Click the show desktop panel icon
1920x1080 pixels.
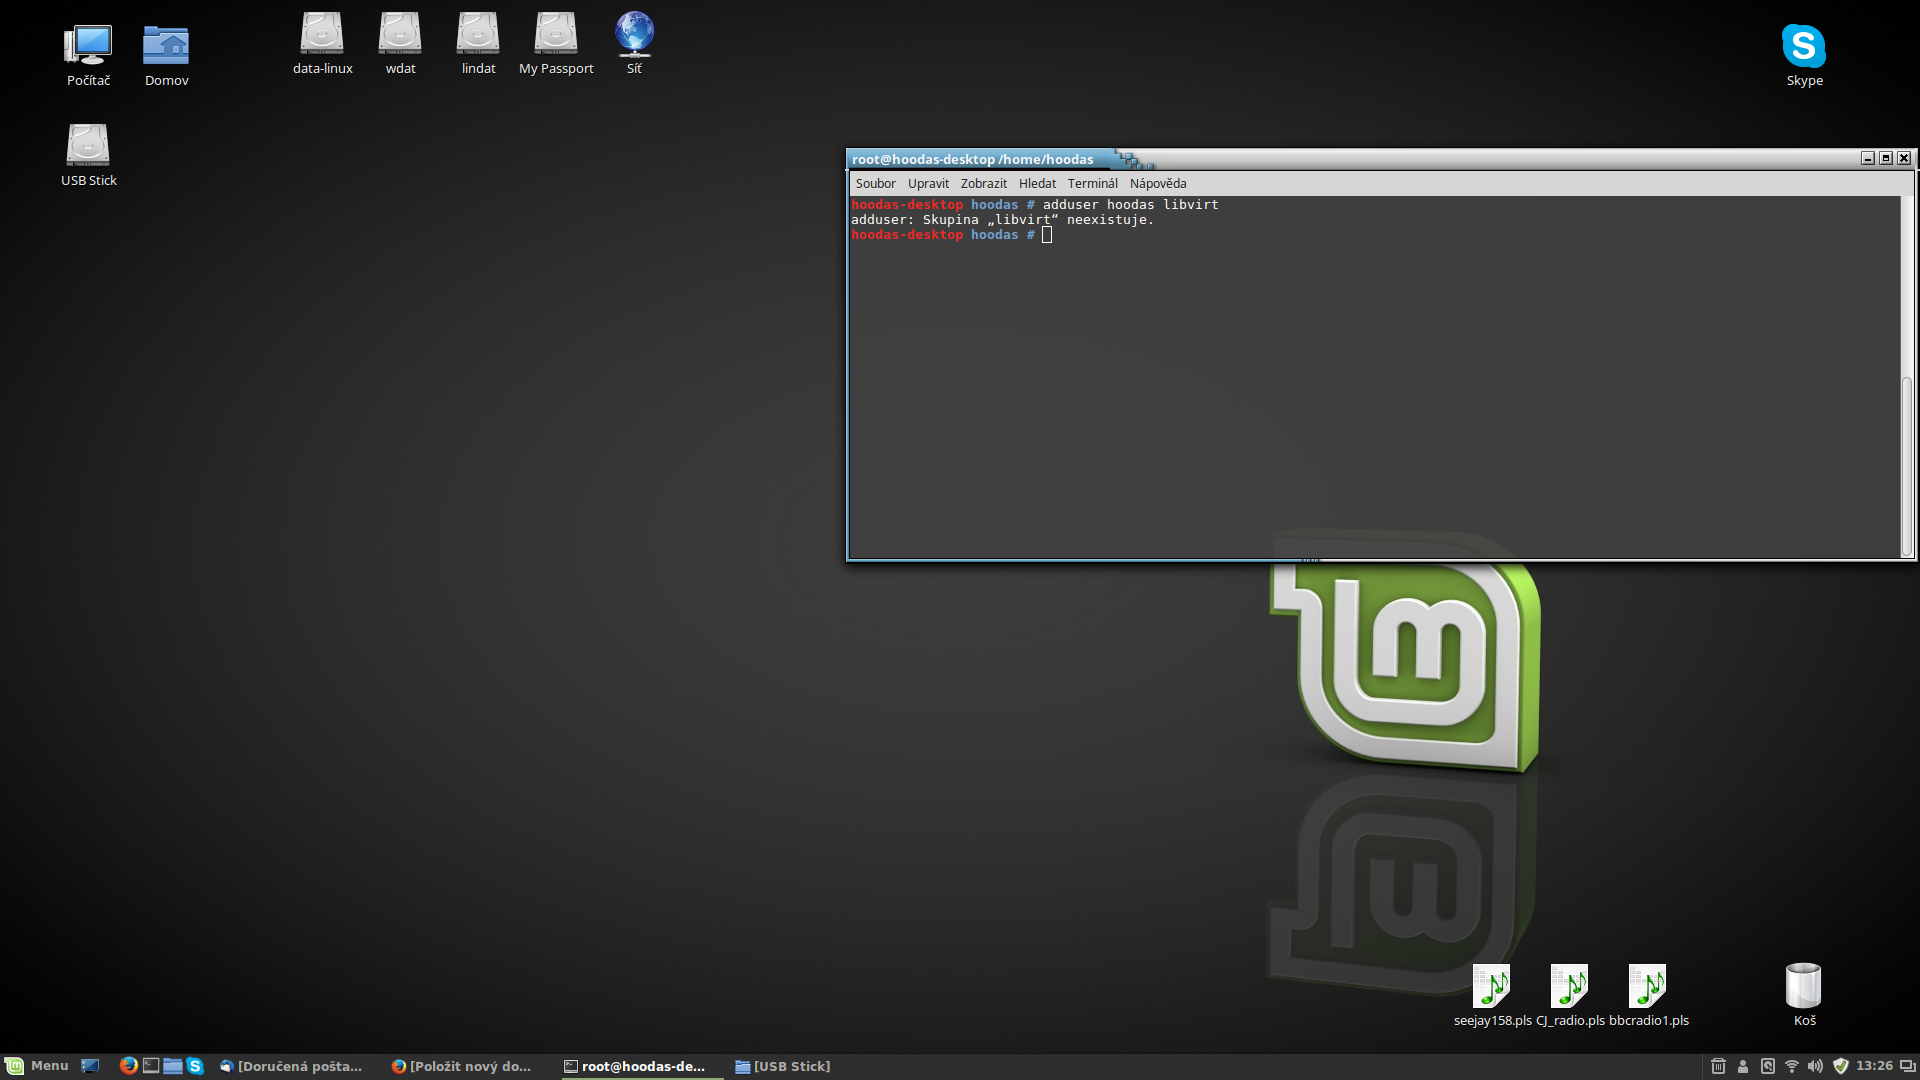point(90,1066)
